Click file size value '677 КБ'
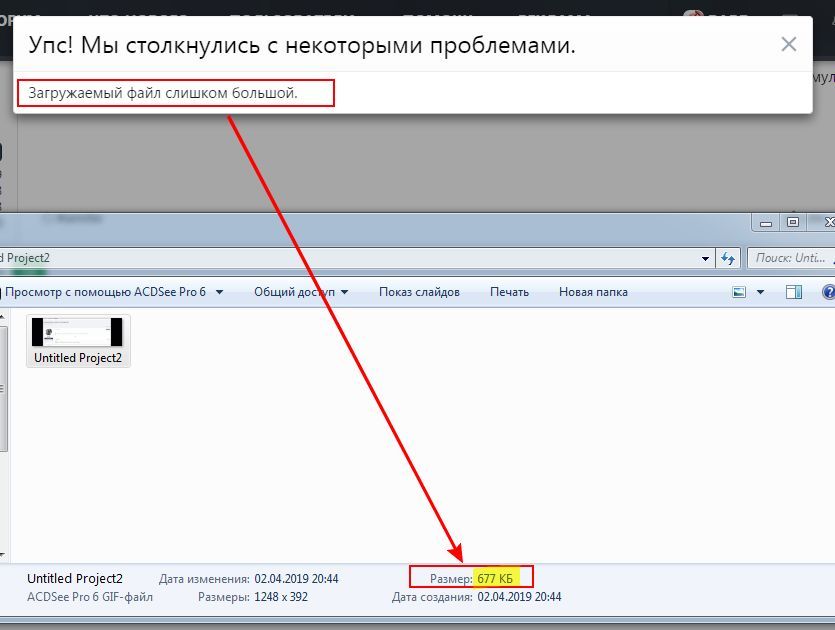Viewport: 835px width, 630px height. coord(495,579)
